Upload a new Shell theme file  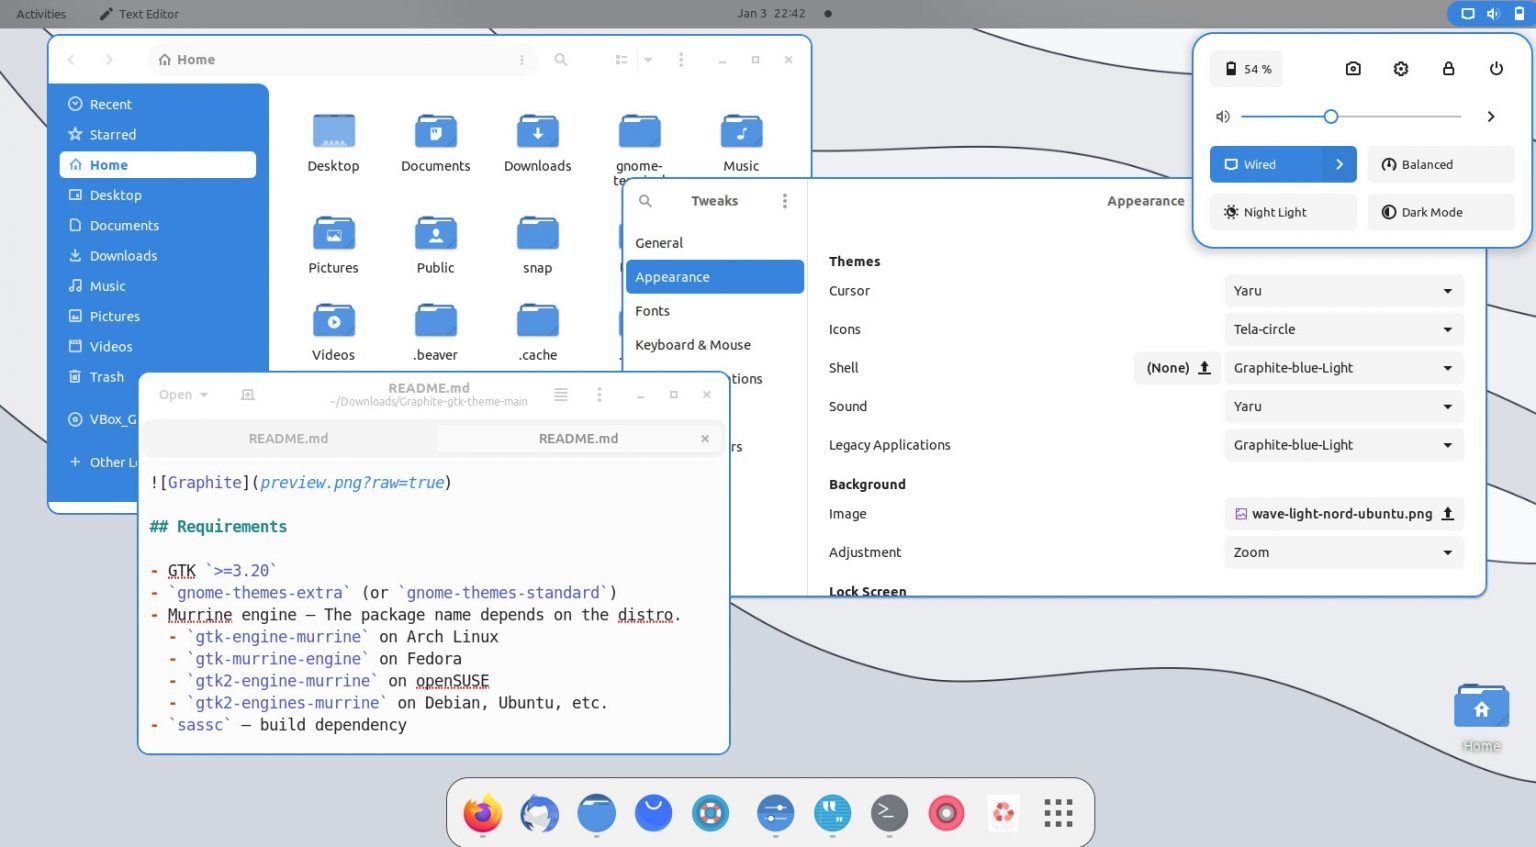(x=1205, y=367)
